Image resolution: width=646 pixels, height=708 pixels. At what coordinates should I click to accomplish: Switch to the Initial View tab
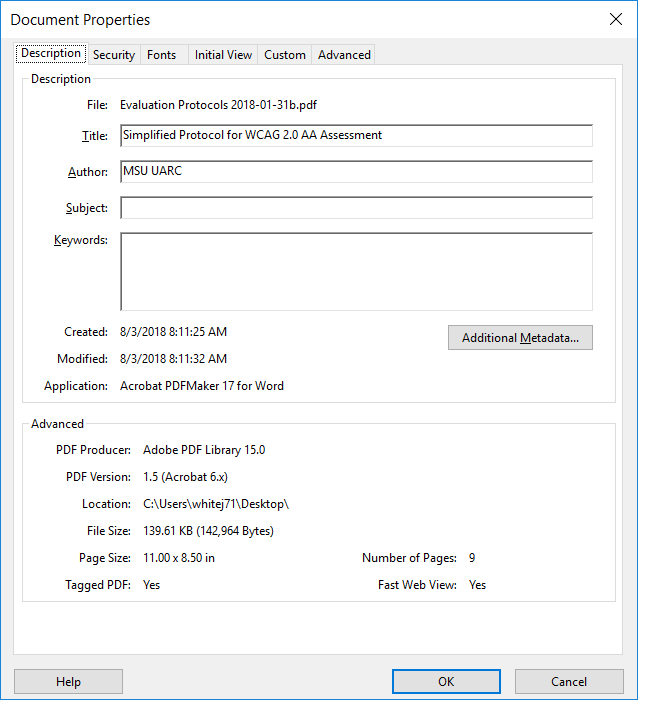[223, 55]
